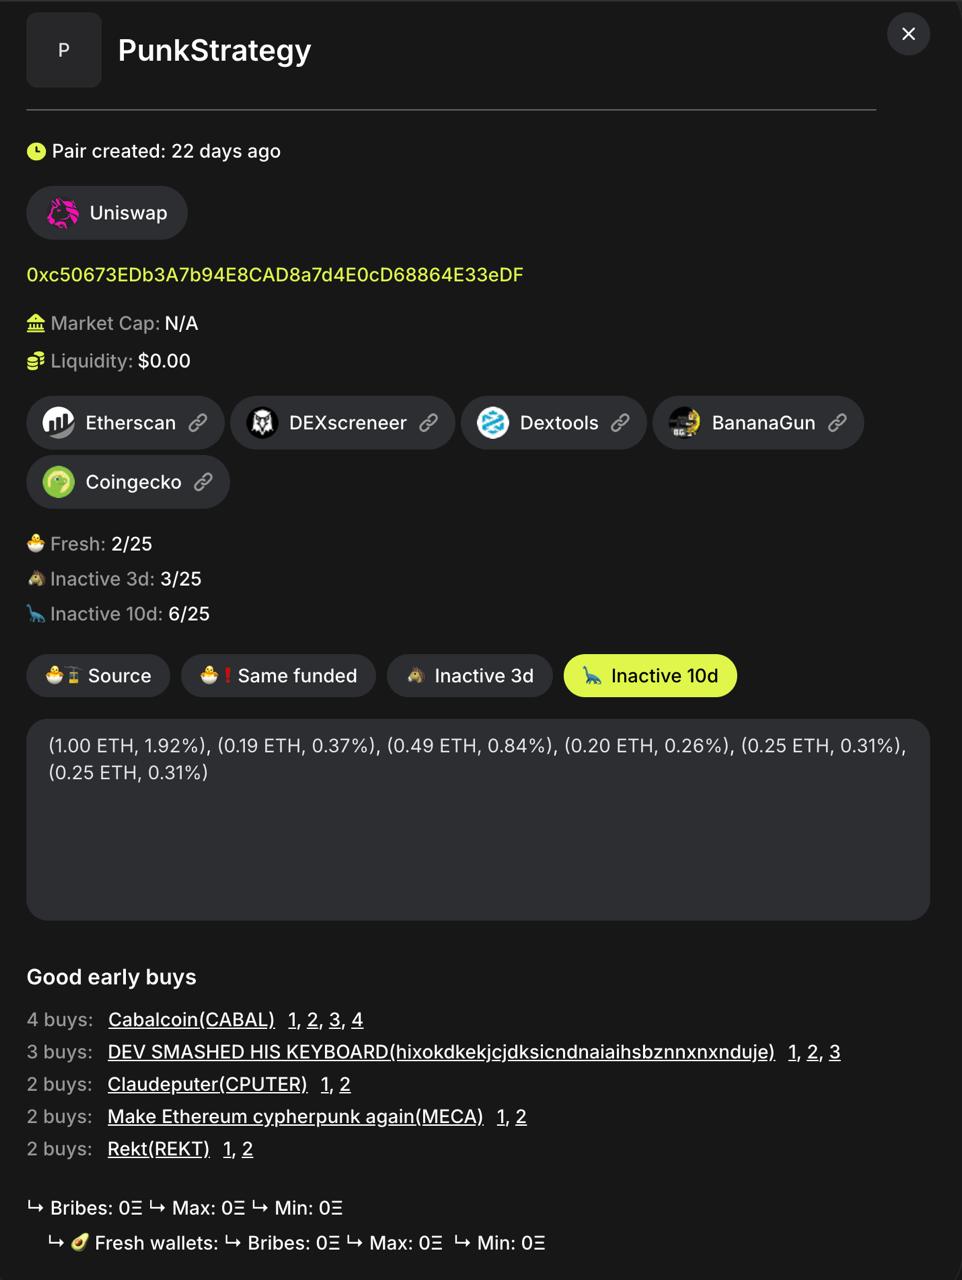Screen dimensions: 962x1280
Task: Click the Coingecko gecko icon
Action: (59, 482)
